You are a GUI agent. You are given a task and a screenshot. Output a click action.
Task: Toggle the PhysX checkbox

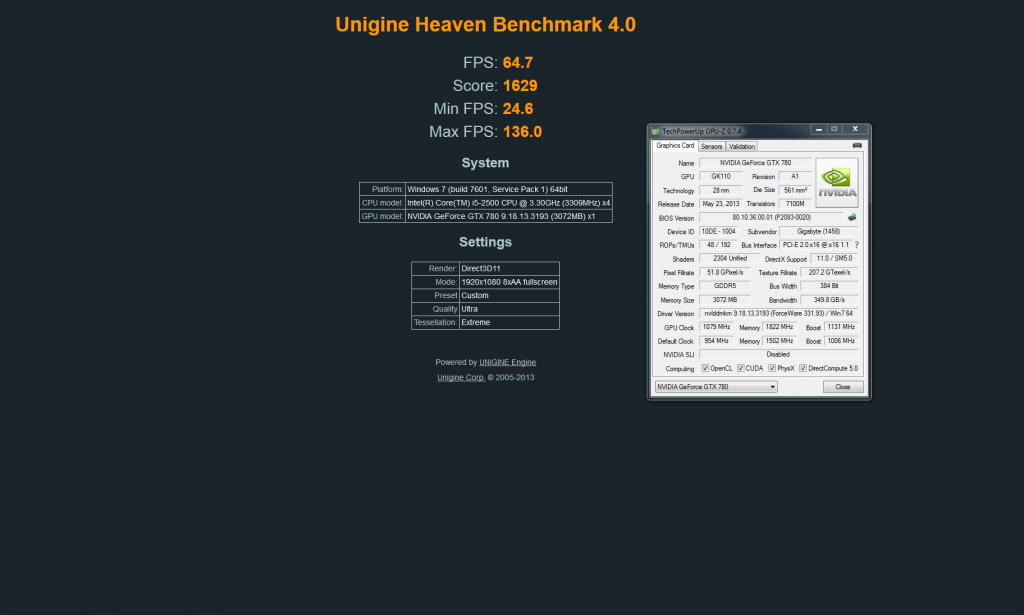pyautogui.click(x=771, y=368)
